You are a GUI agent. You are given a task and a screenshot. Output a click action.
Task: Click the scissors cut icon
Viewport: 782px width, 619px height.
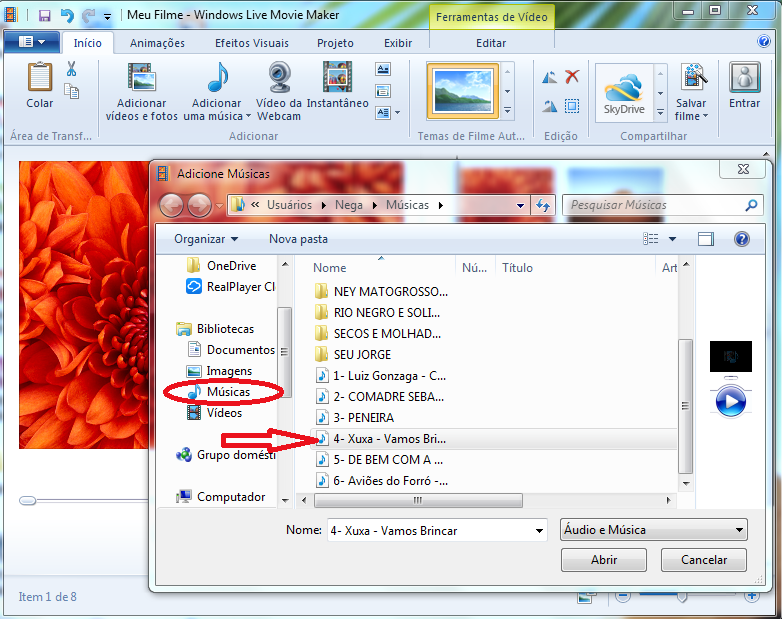tap(72, 69)
